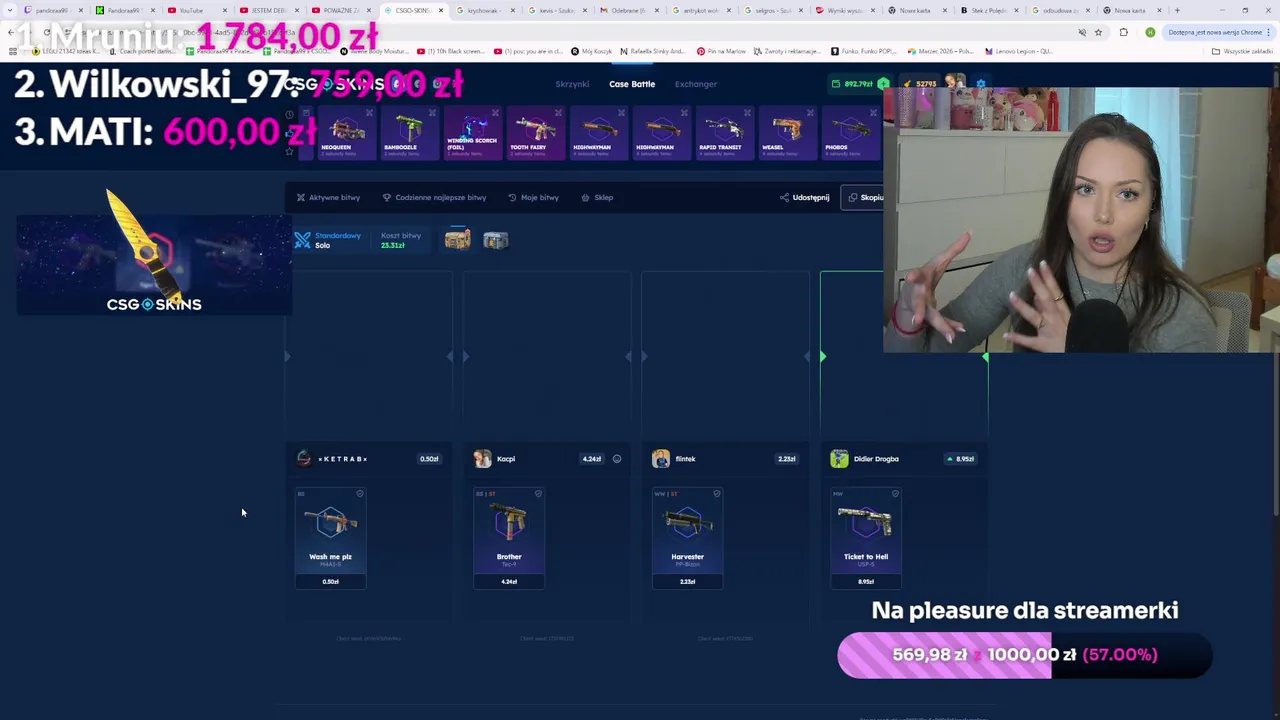Click shield icon on Brother card
The image size is (1280, 720).
[538, 493]
